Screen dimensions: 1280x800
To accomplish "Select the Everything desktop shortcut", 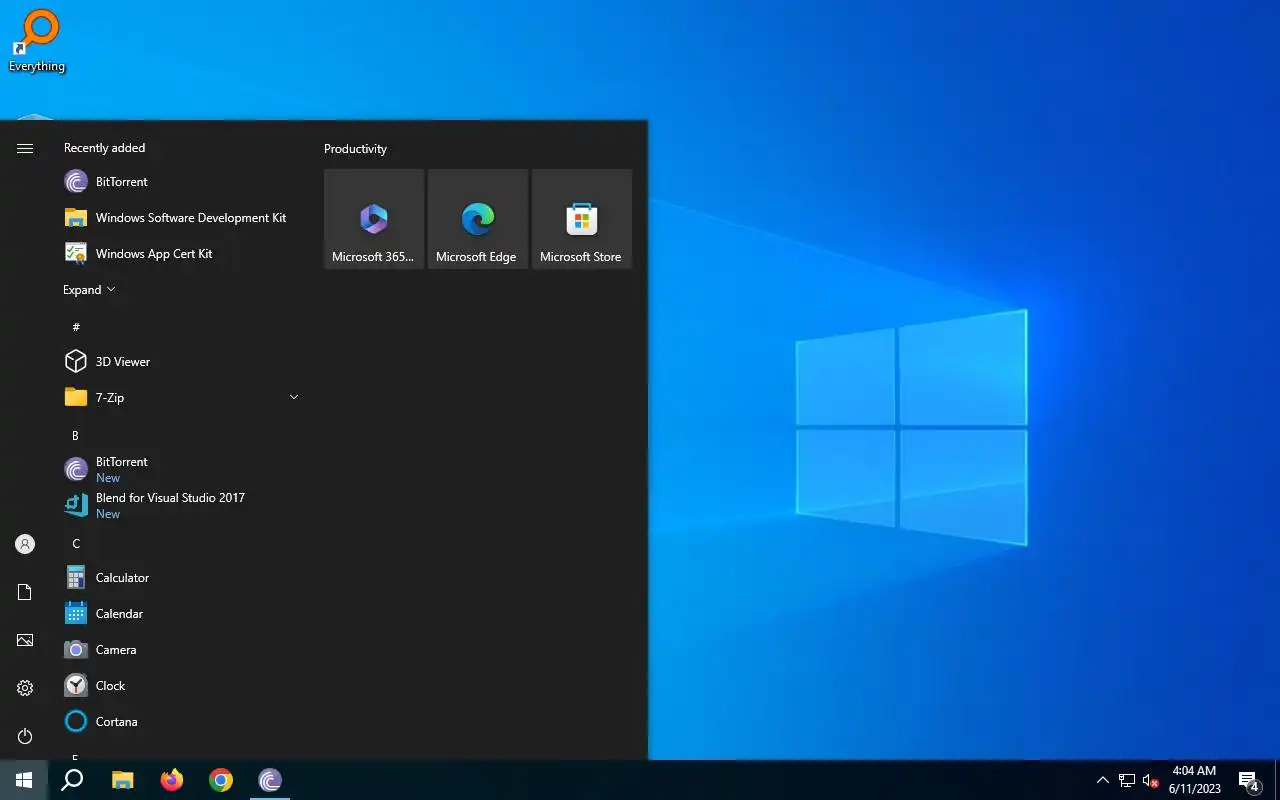I will (36, 40).
